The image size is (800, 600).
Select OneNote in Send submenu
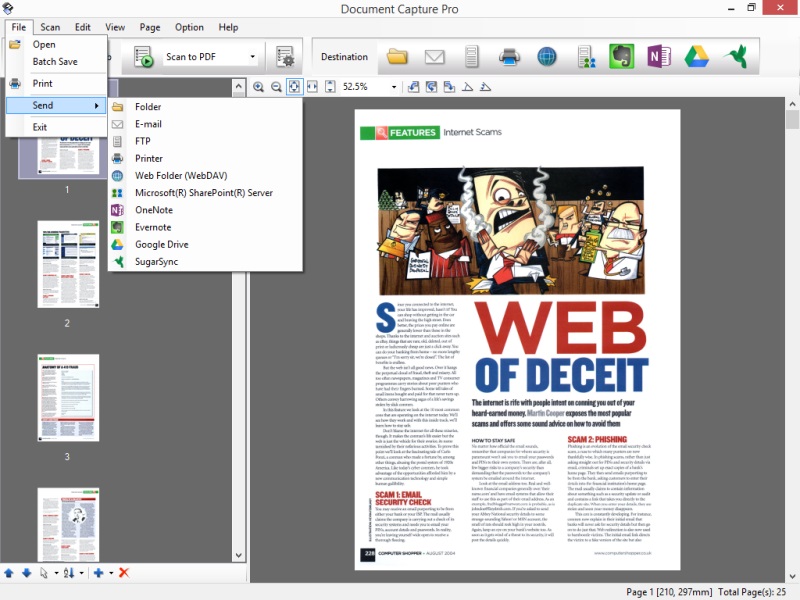coord(205,210)
